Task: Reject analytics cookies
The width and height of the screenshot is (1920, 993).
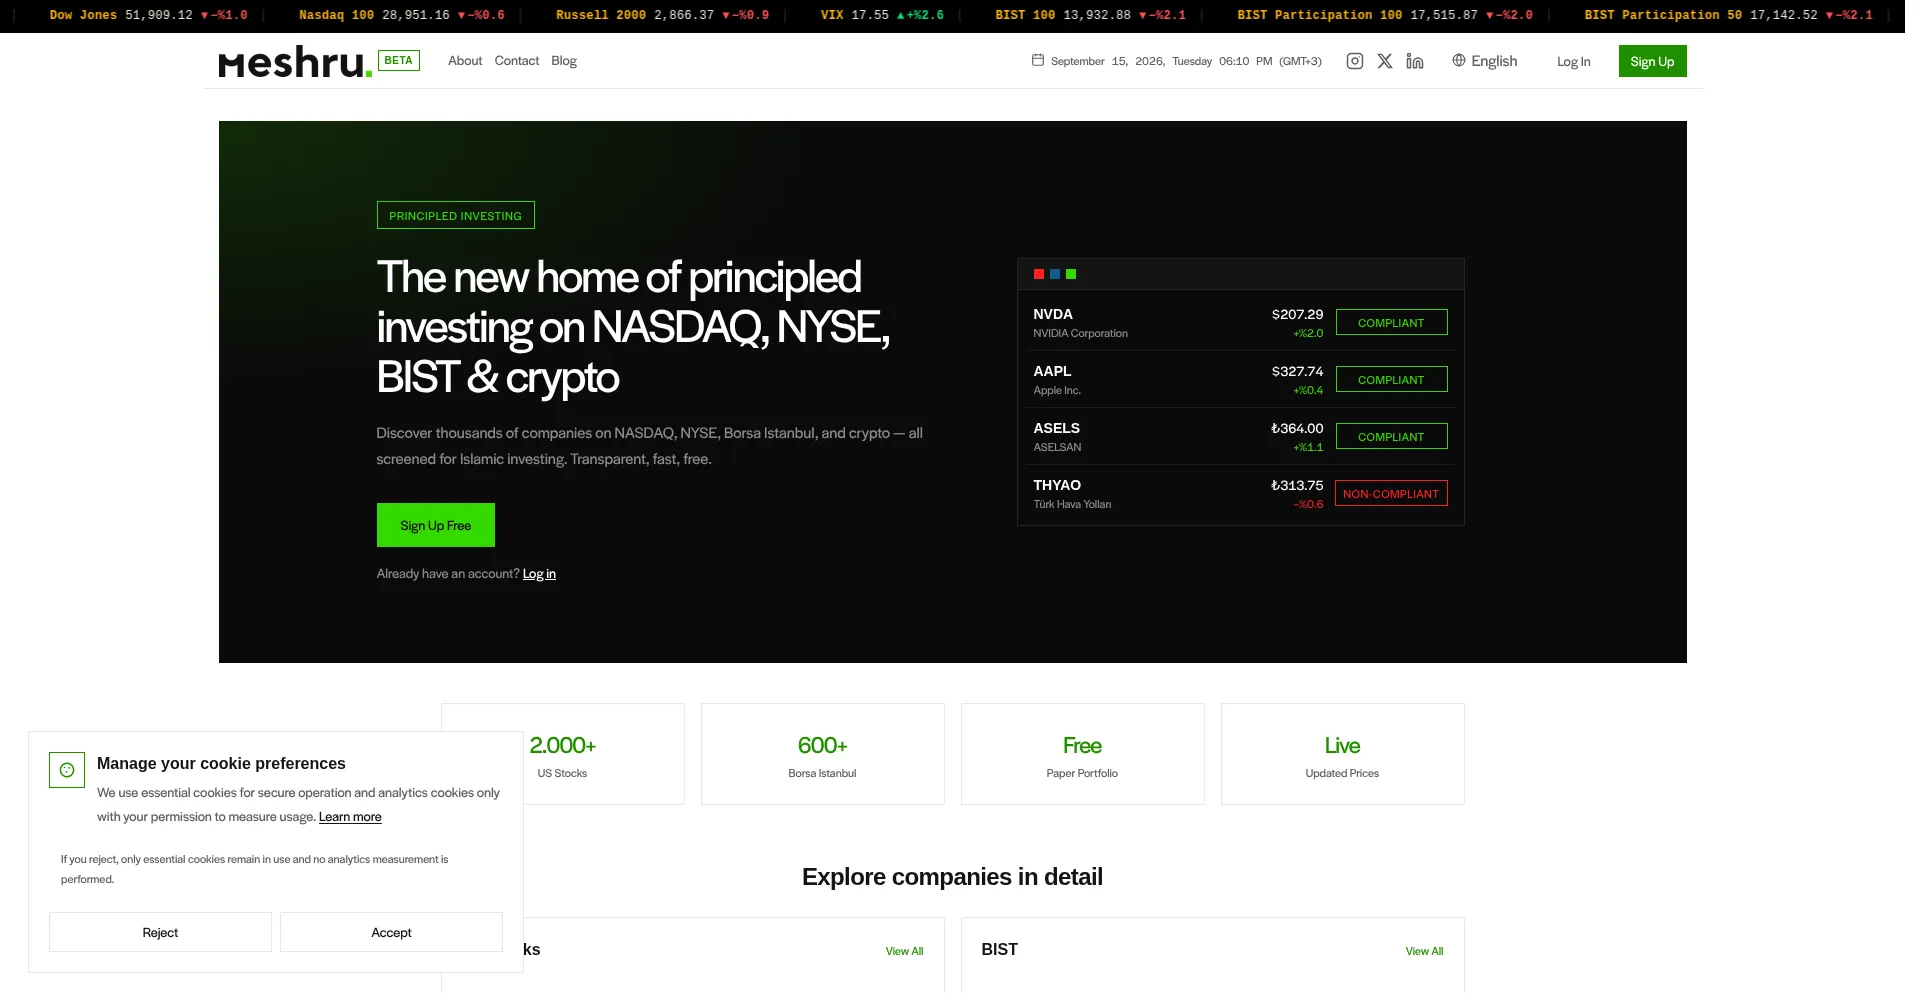Action: pyautogui.click(x=160, y=932)
